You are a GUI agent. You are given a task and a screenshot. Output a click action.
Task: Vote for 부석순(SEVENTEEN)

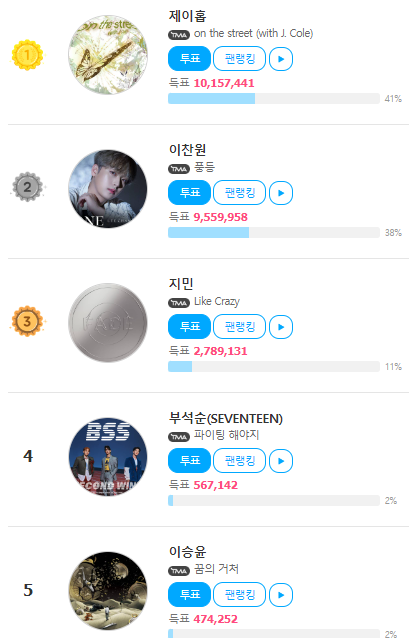[190, 461]
